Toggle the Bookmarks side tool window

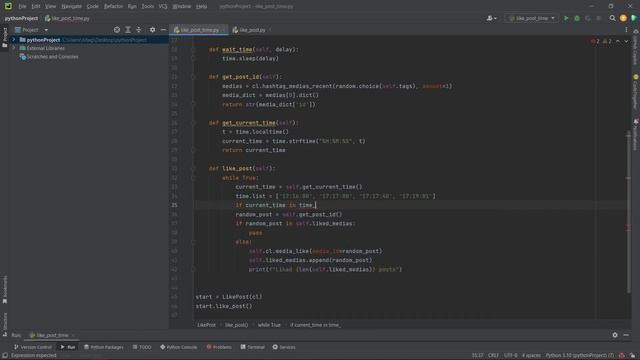pos(5,290)
